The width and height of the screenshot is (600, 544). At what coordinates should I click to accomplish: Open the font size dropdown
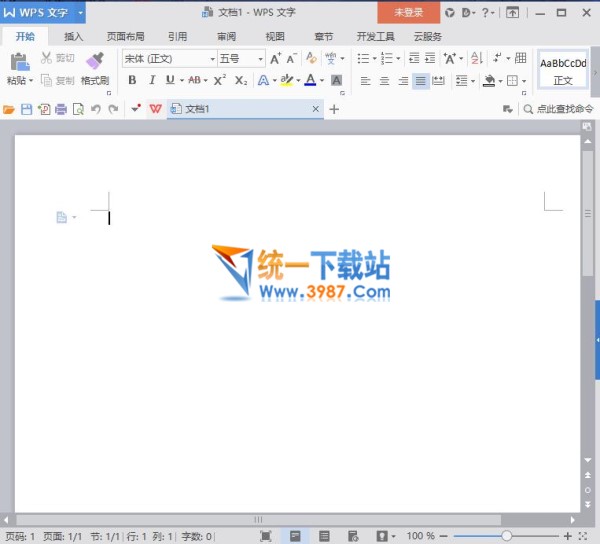click(x=261, y=59)
